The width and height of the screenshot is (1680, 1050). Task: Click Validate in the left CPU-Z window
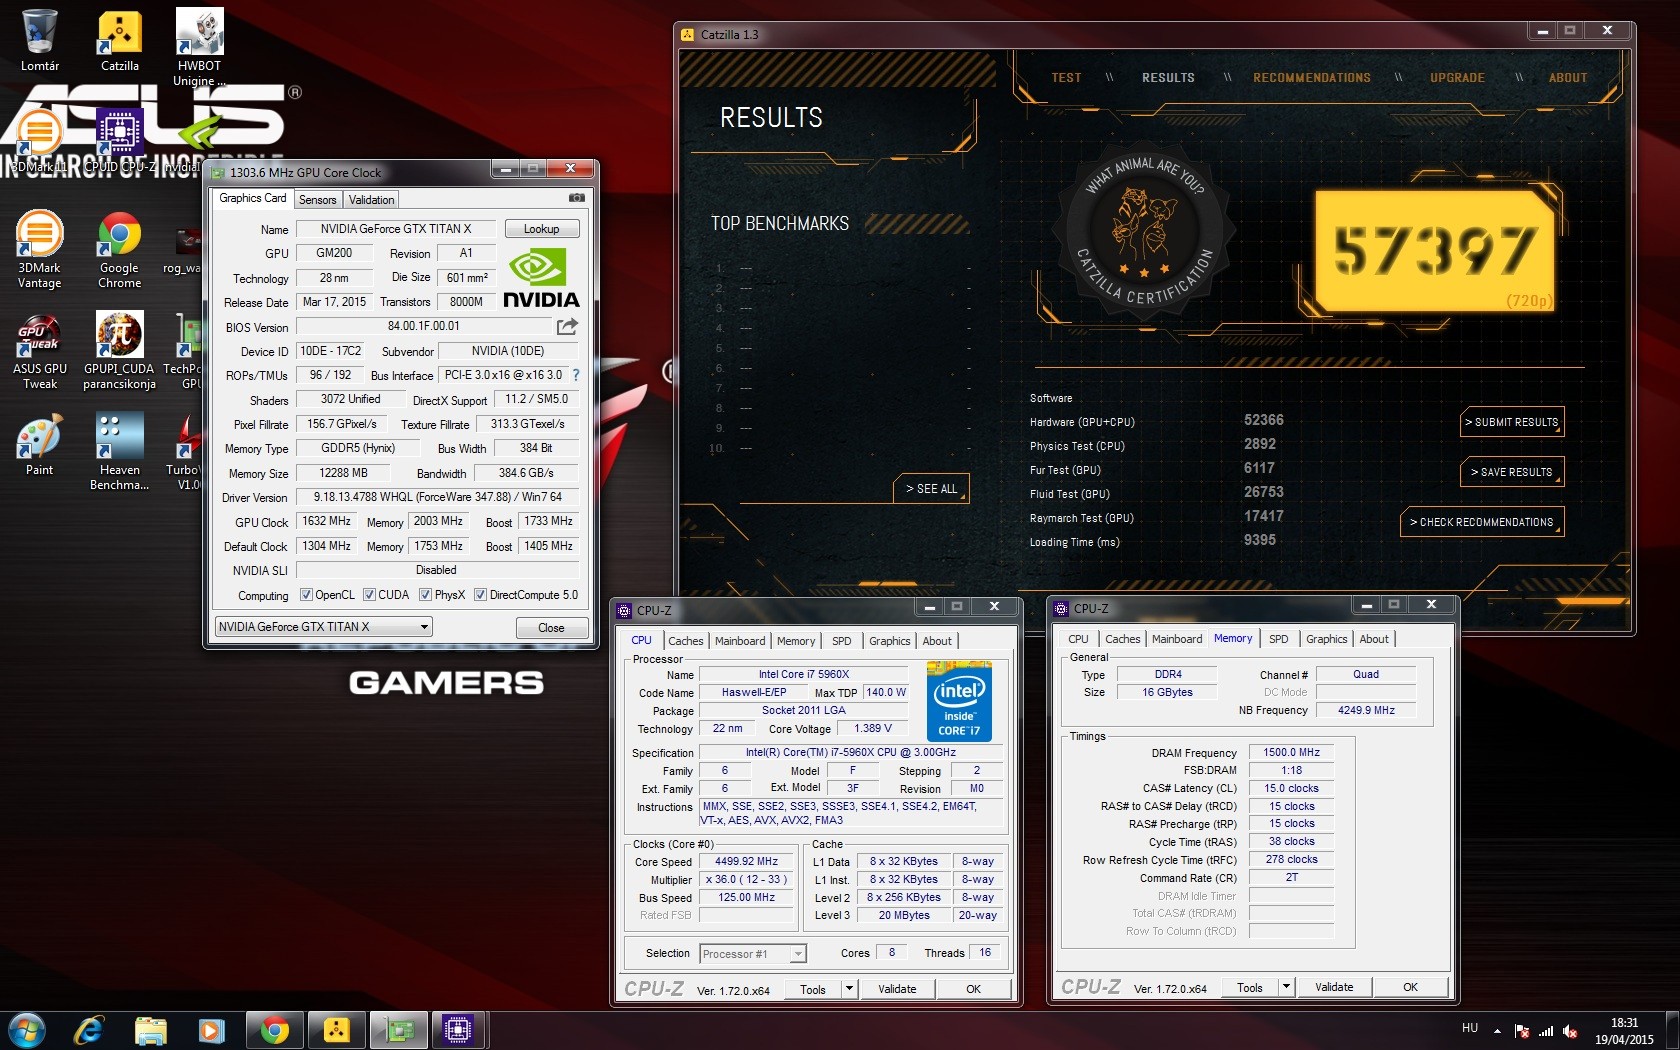point(897,989)
